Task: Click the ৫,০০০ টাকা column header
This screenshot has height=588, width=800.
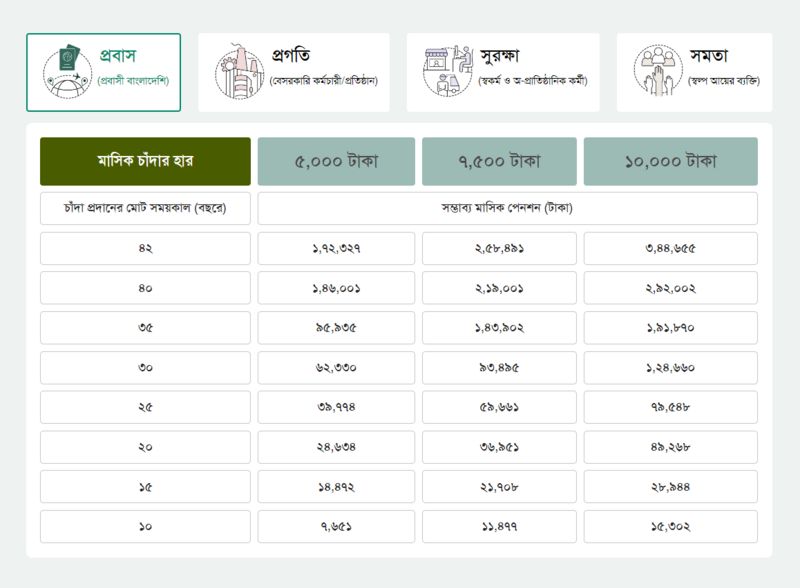Action: [336, 161]
